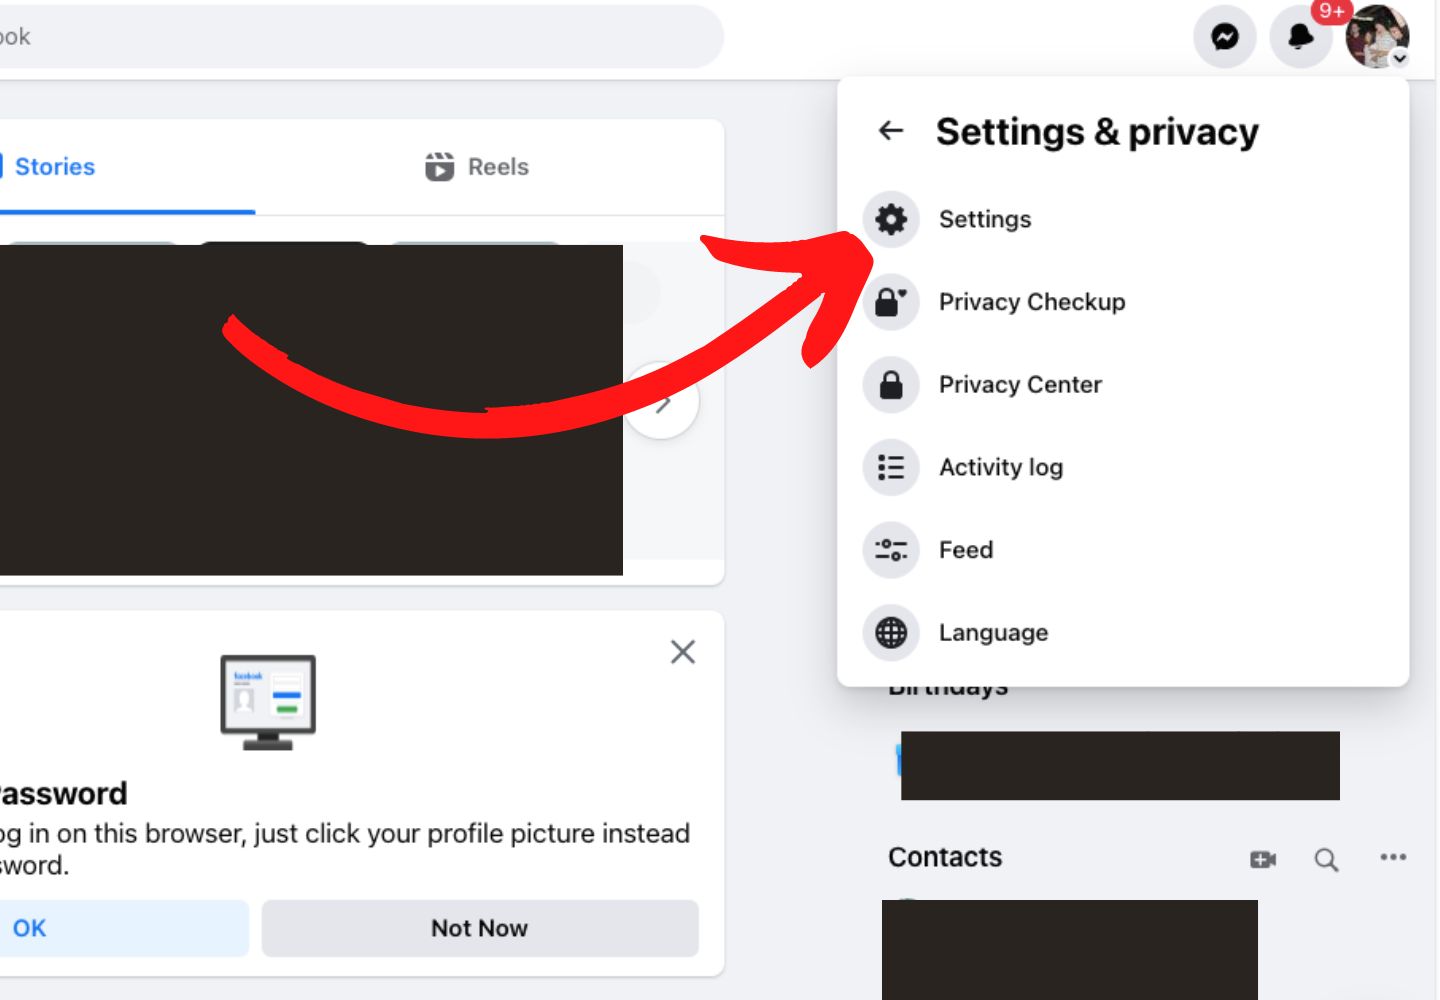Open Activity log
Viewport: 1440px width, 1000px height.
pos(1123,467)
